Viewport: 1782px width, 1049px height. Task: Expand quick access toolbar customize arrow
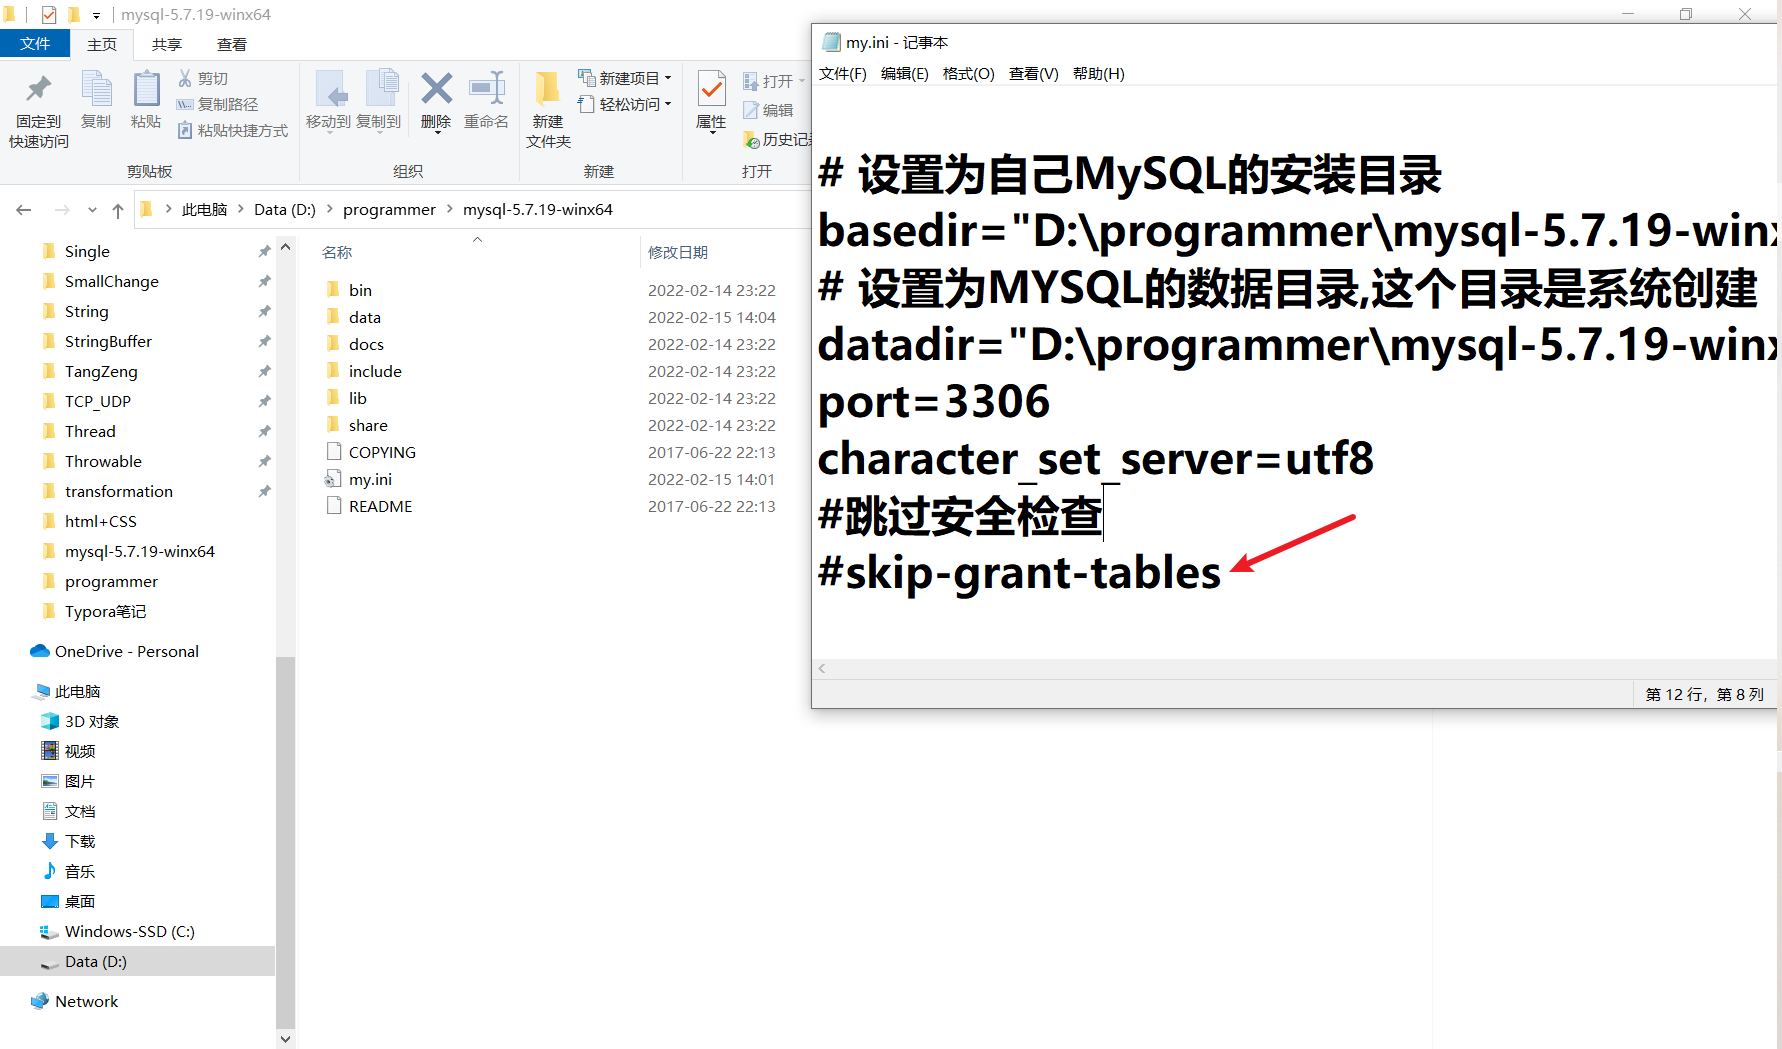coord(96,15)
